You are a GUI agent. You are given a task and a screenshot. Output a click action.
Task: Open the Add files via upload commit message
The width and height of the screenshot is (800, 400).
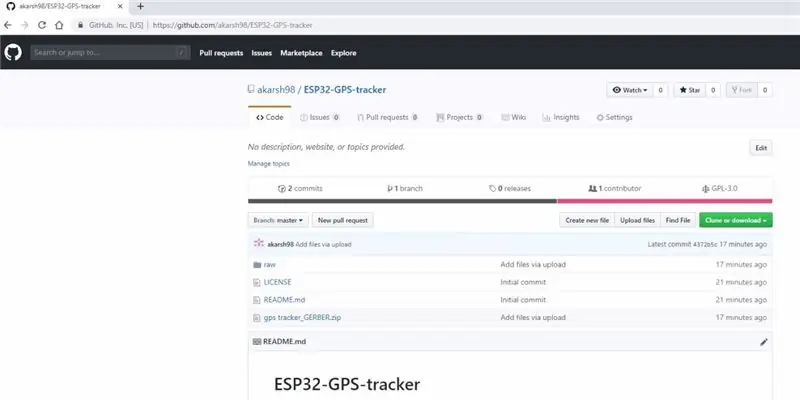pyautogui.click(x=323, y=244)
